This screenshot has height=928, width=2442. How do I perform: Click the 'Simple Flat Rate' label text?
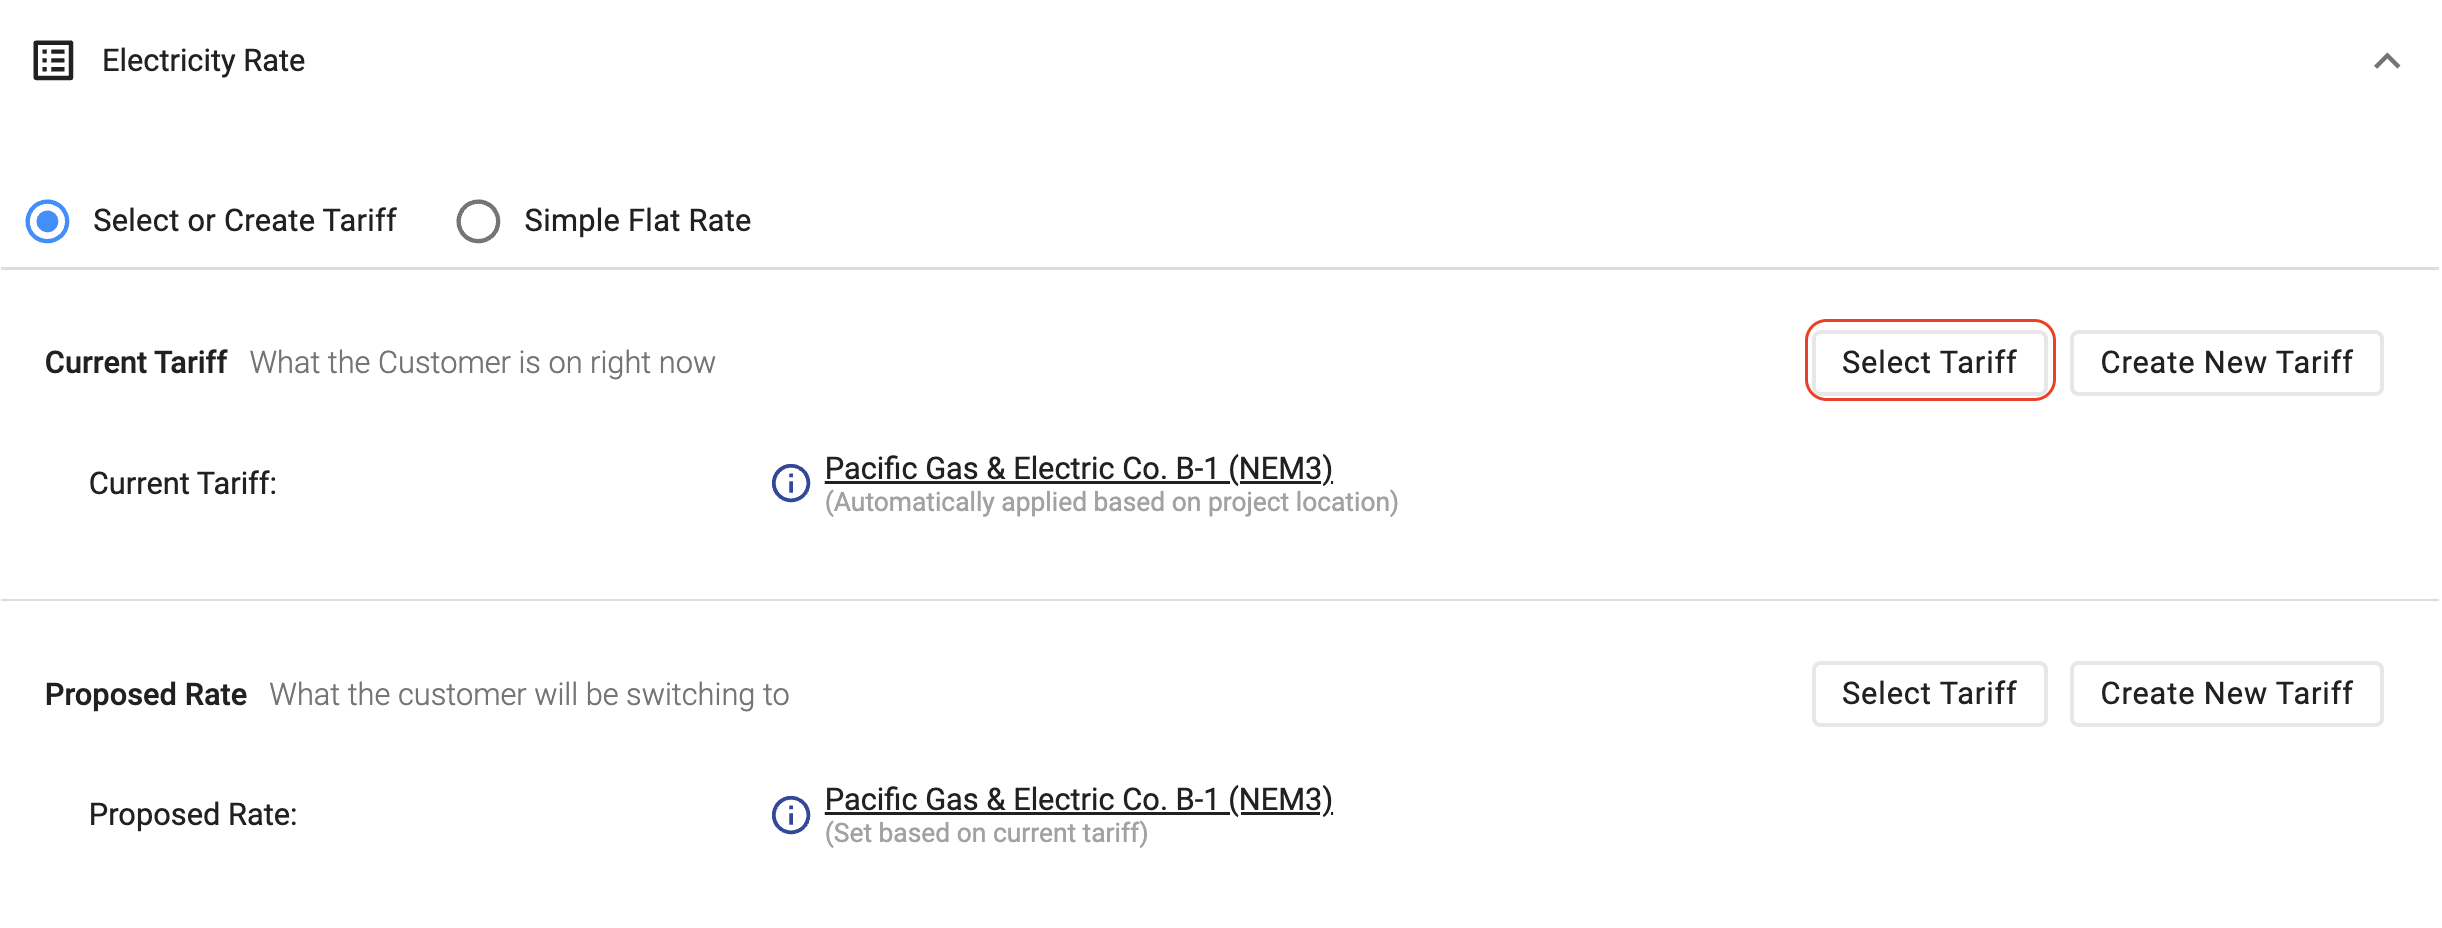637,221
